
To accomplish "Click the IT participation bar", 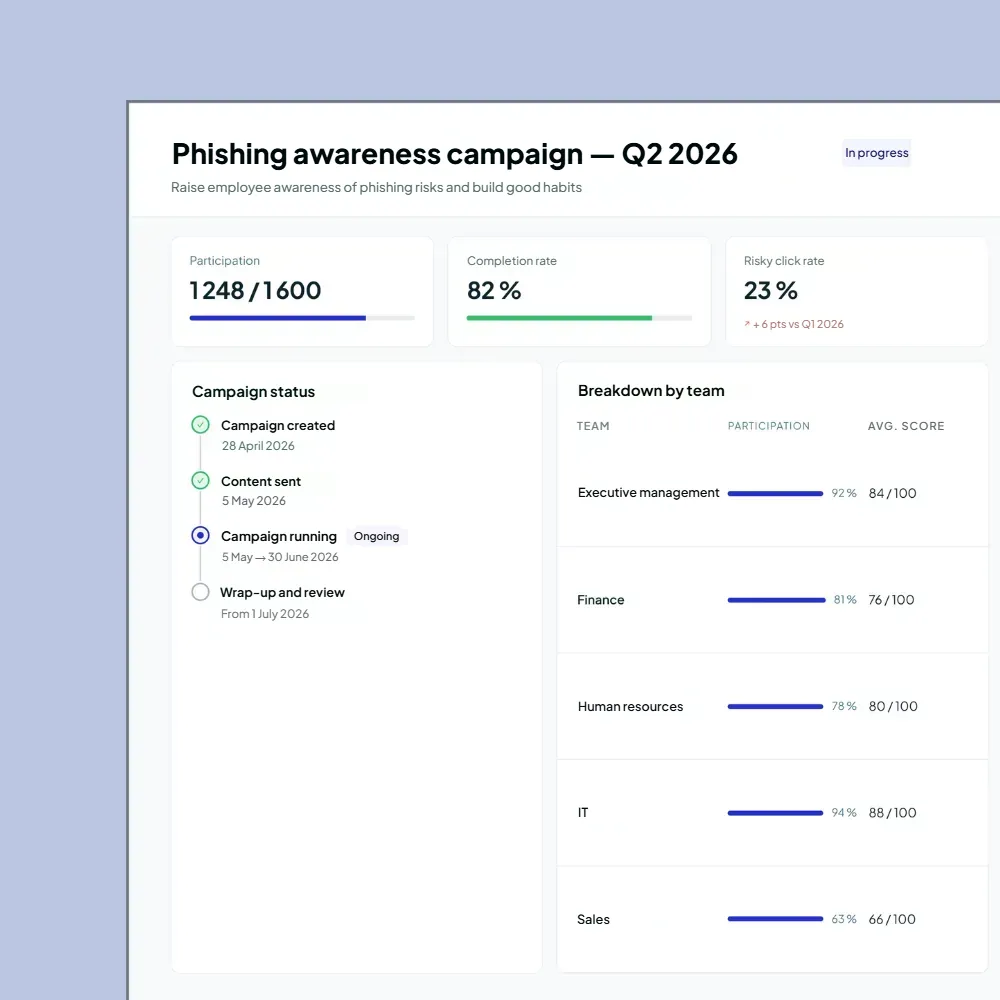I will pyautogui.click(x=775, y=813).
